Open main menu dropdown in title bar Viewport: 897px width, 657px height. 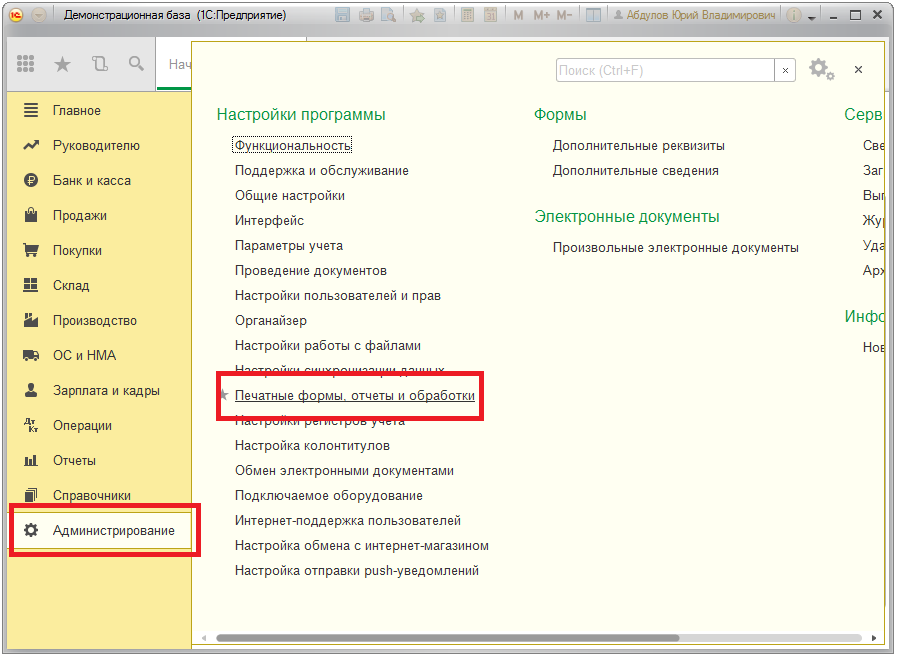38,15
